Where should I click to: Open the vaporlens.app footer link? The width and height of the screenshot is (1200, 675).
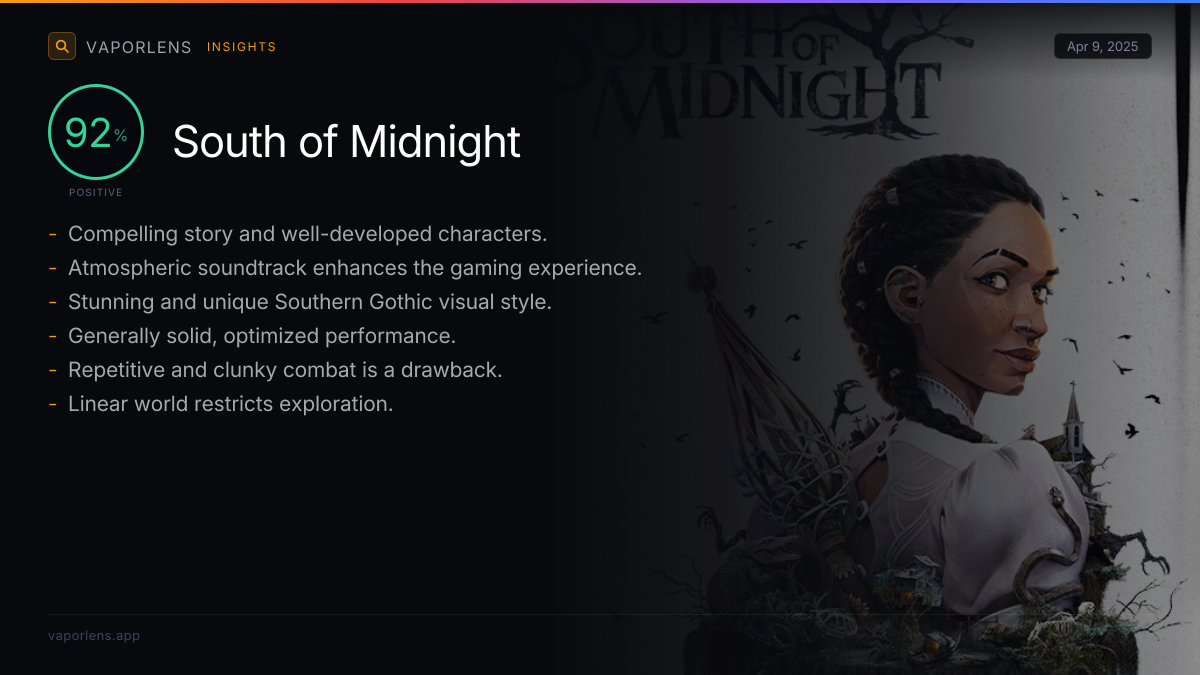[x=94, y=636]
